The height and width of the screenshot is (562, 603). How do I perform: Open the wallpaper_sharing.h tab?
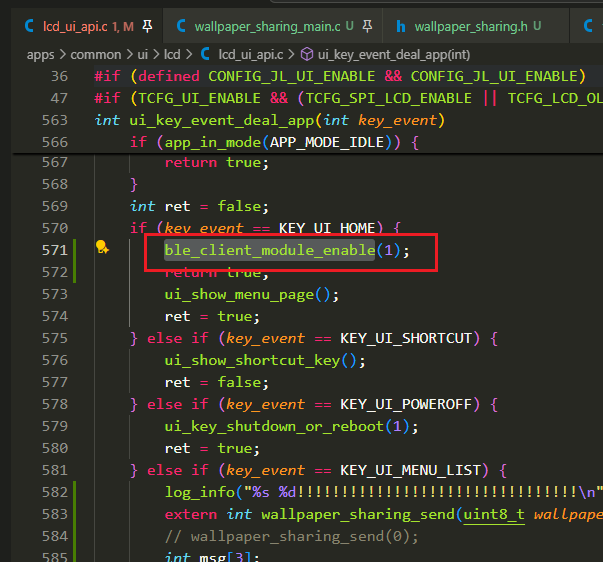(476, 27)
